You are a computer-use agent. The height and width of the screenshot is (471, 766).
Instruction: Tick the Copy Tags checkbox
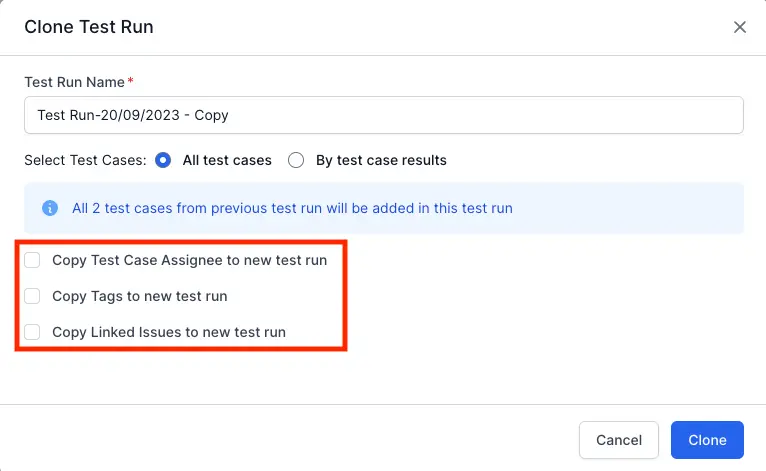point(33,296)
